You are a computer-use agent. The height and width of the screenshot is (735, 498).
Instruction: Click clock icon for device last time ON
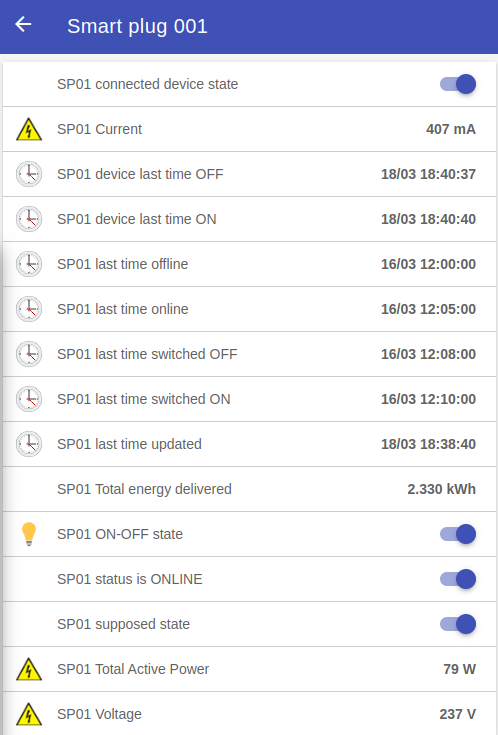(x=29, y=219)
